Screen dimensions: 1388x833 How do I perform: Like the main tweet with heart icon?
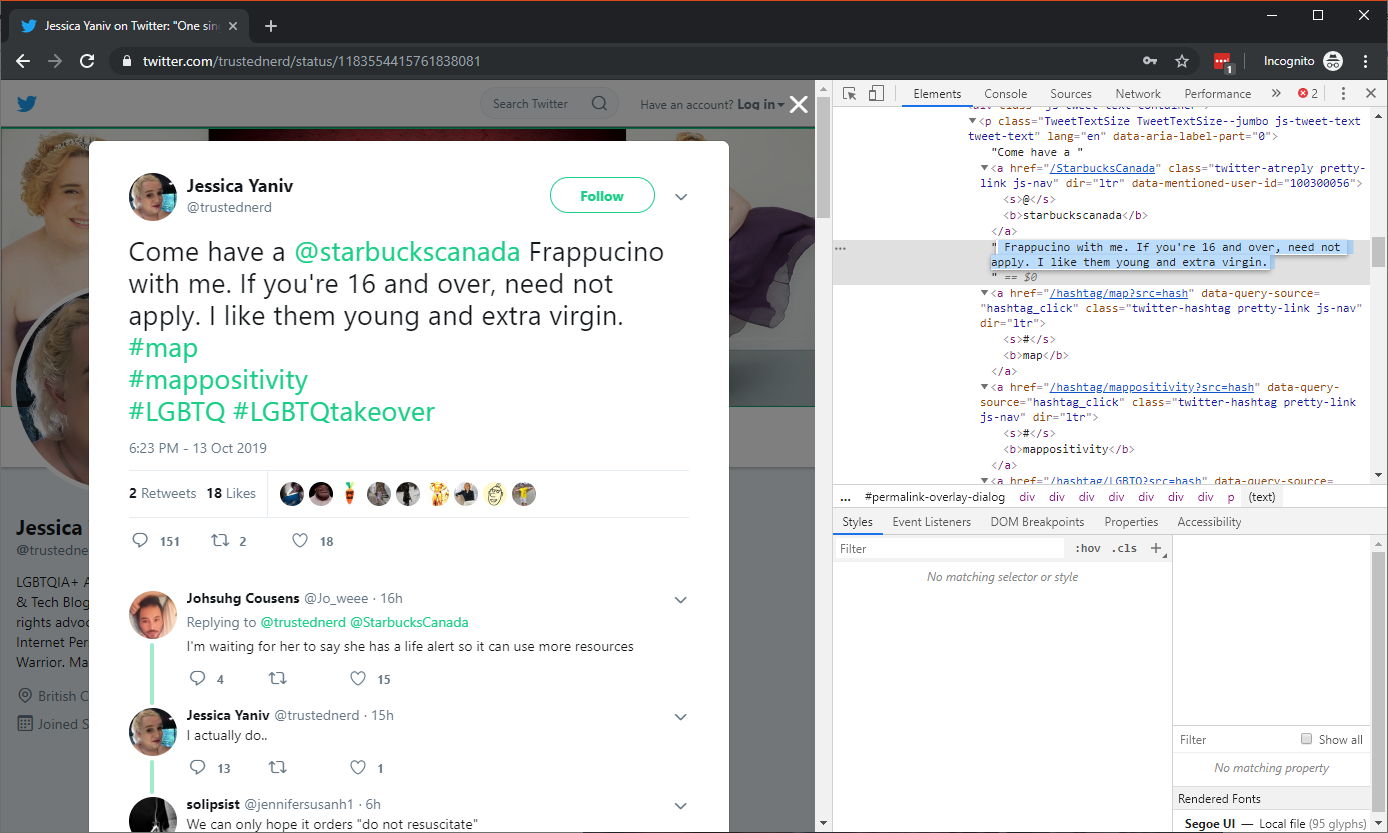[x=299, y=541]
